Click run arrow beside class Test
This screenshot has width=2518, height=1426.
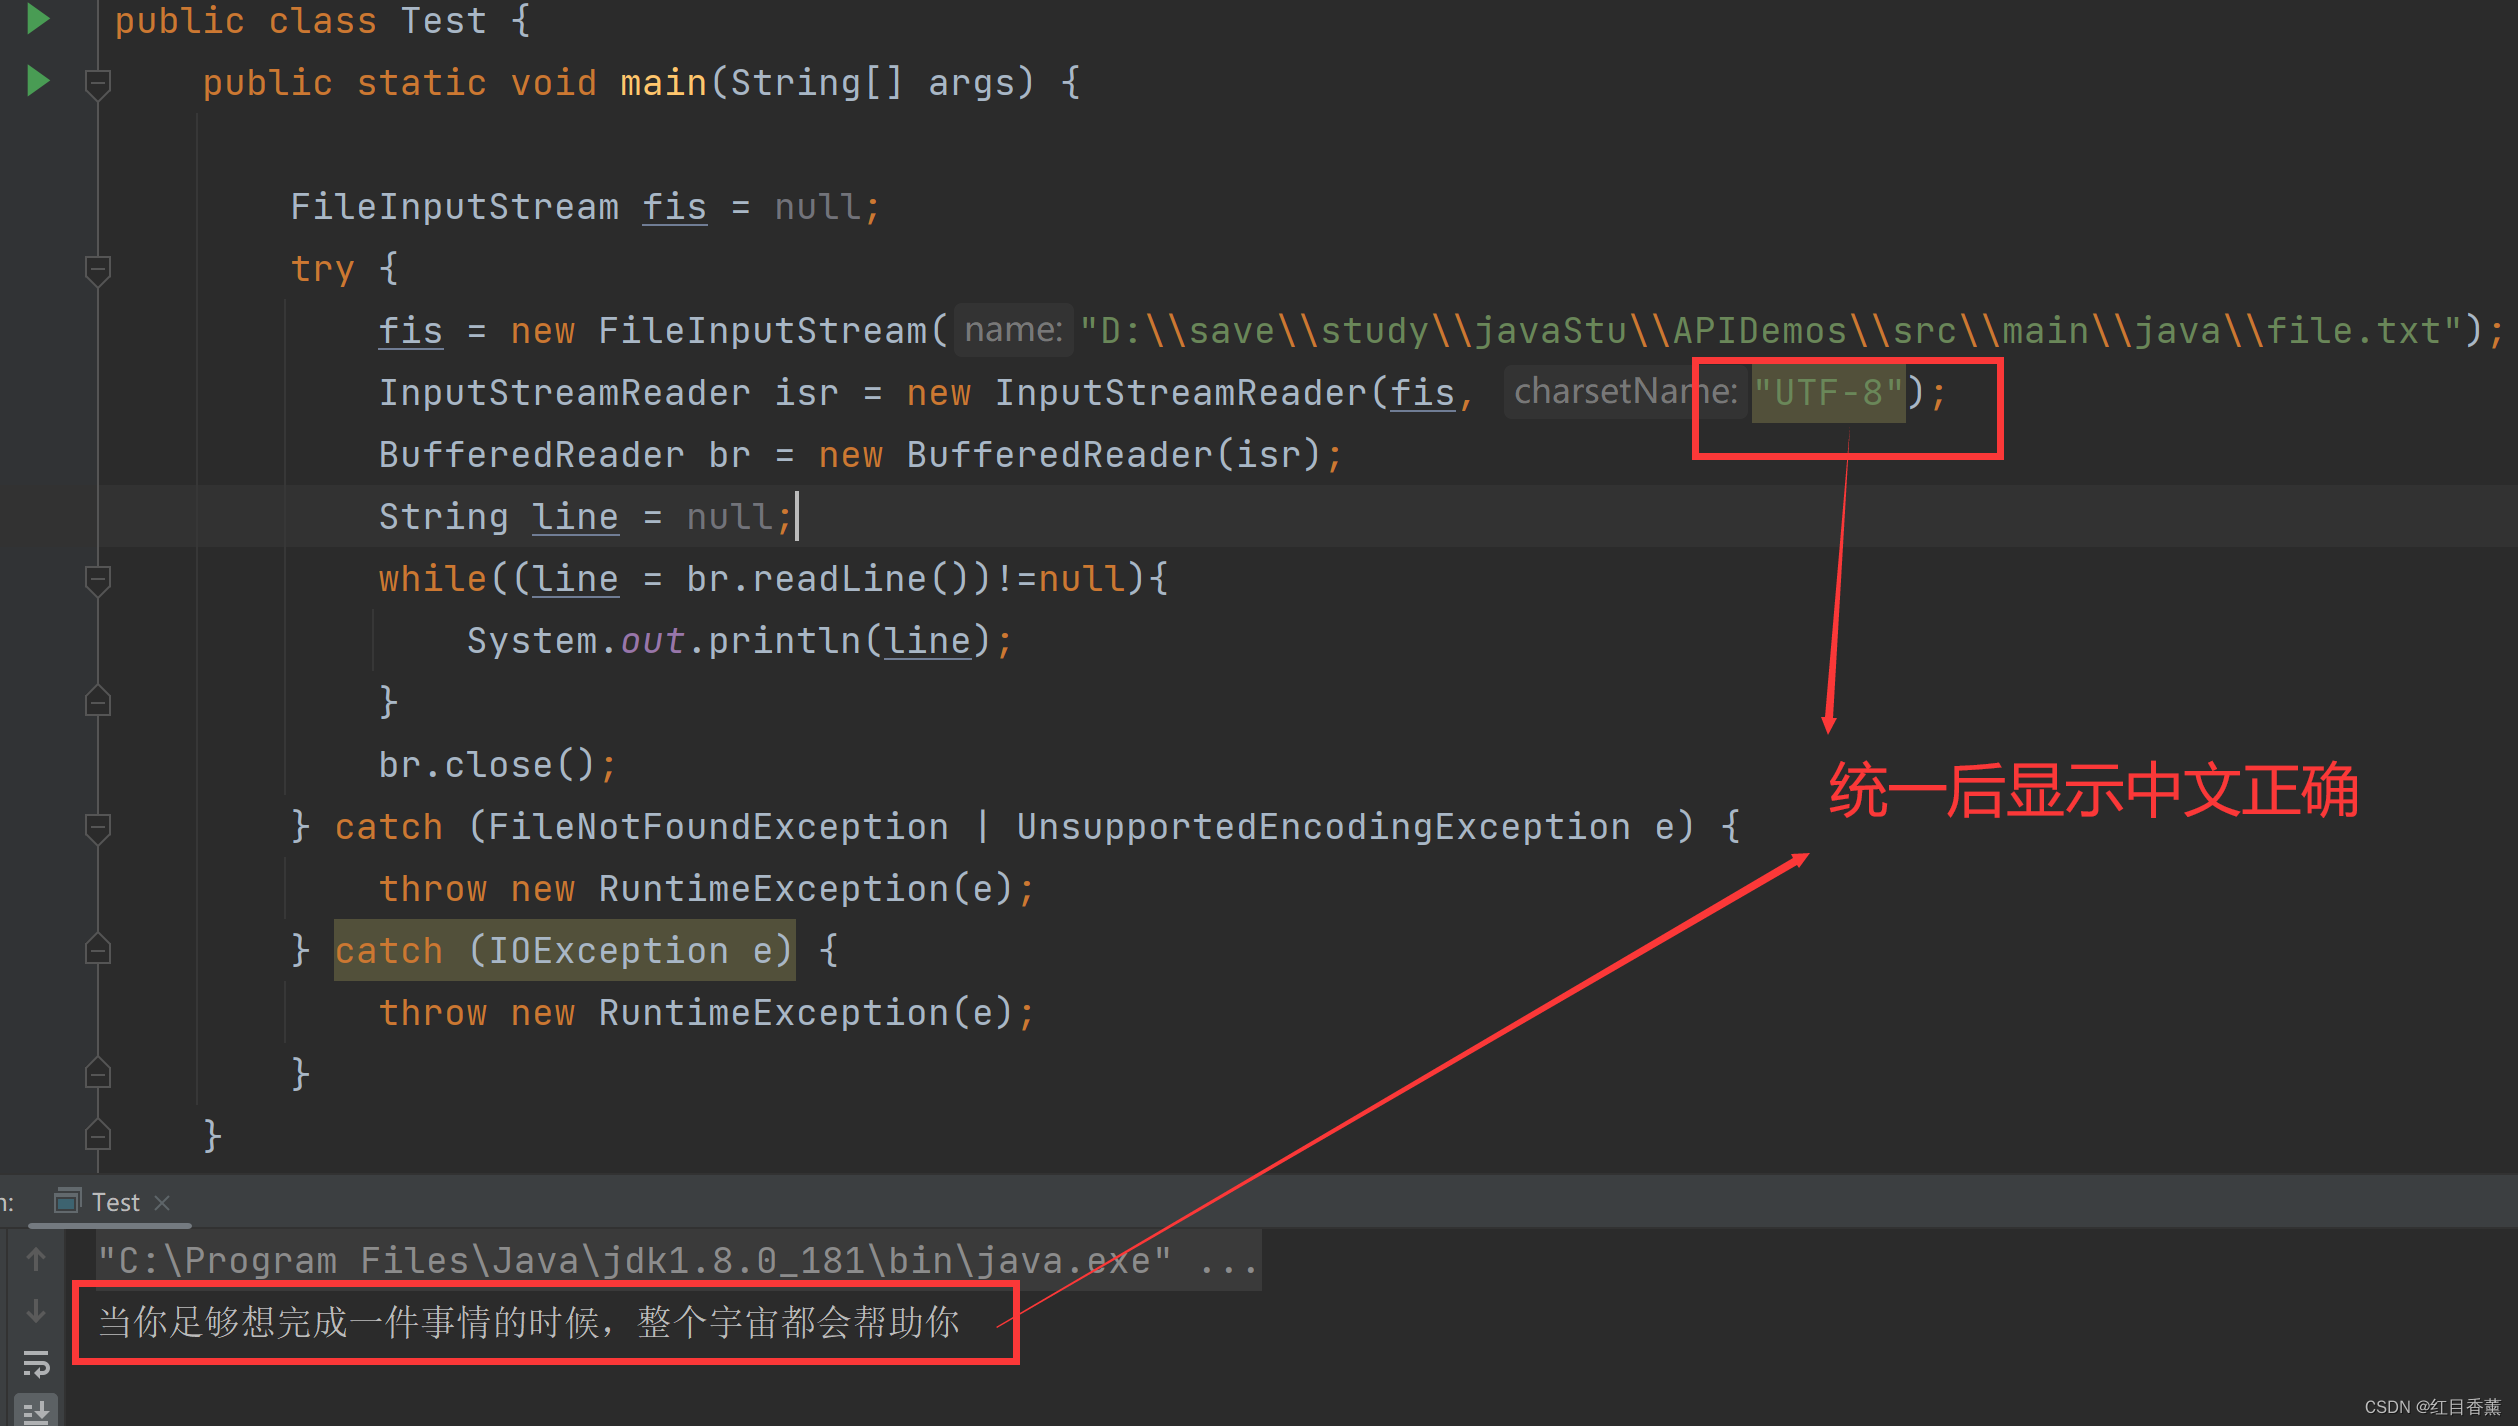click(x=37, y=18)
